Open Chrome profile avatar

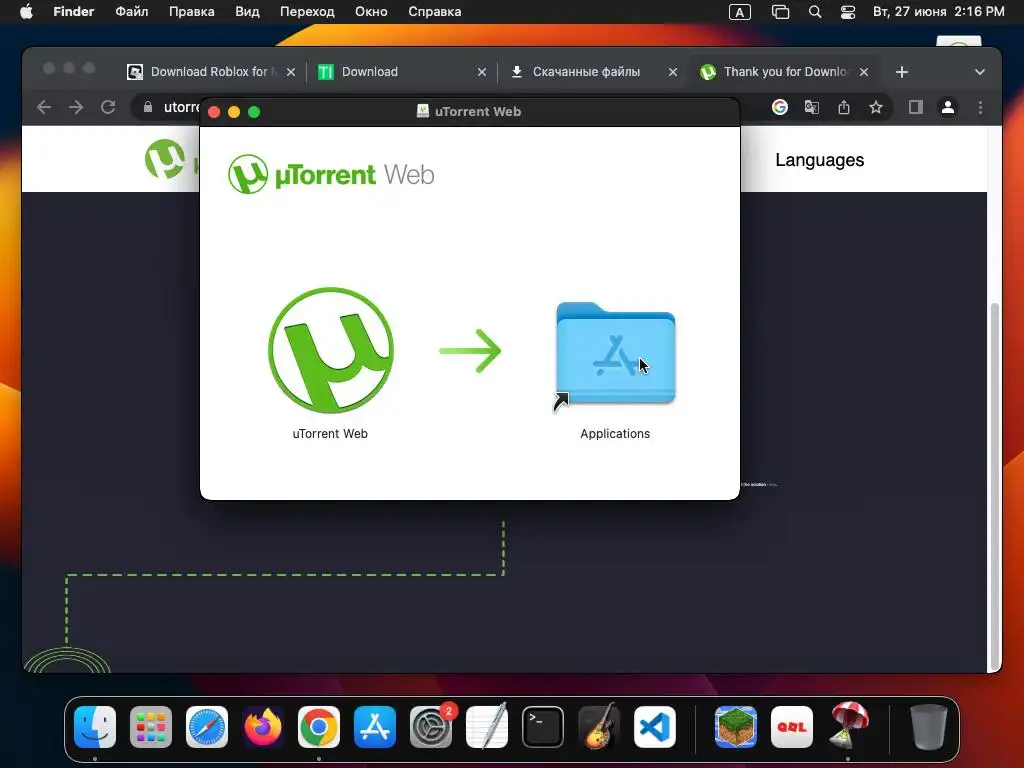(x=948, y=107)
